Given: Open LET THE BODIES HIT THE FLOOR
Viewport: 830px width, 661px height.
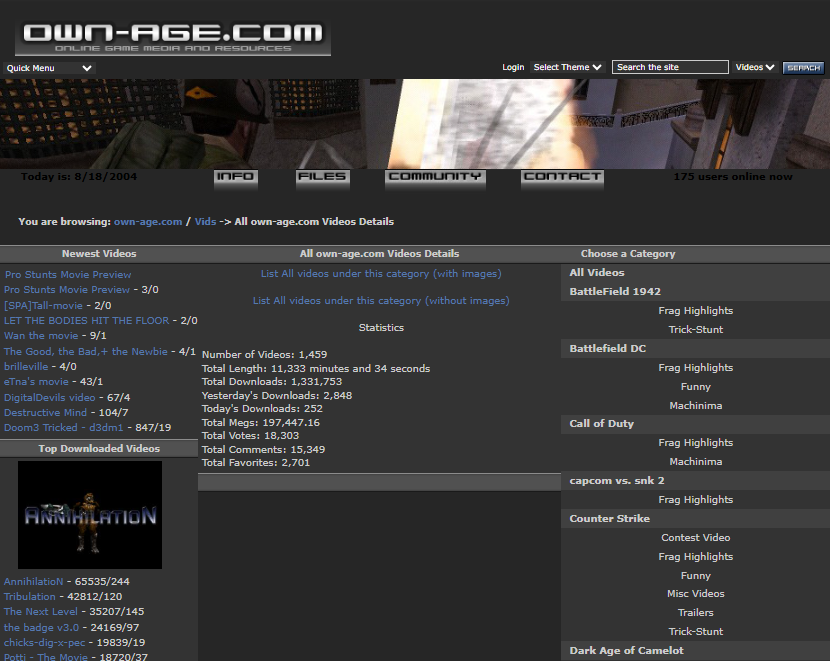Looking at the screenshot, I should (86, 321).
